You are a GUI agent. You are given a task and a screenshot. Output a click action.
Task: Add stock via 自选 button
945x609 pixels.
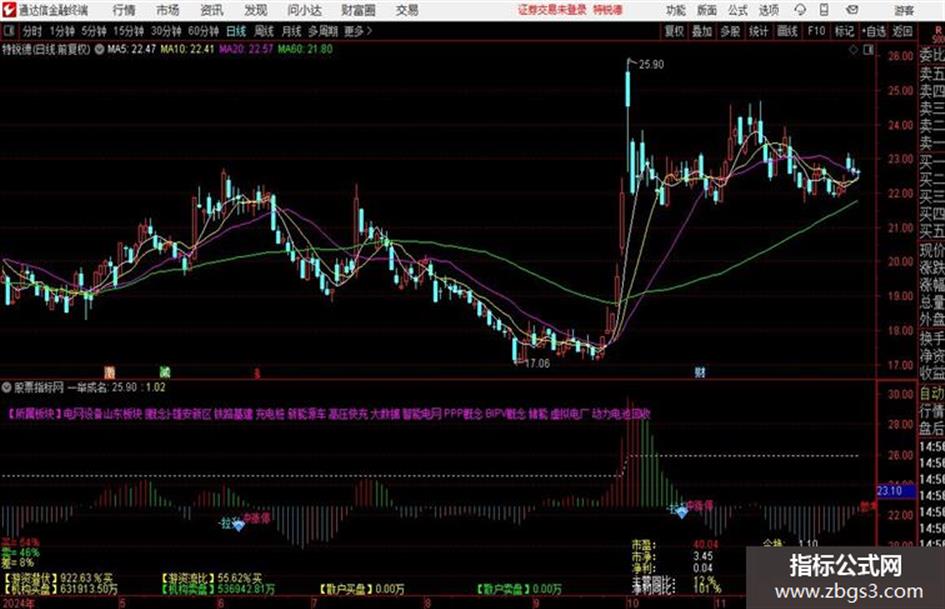pos(874,31)
